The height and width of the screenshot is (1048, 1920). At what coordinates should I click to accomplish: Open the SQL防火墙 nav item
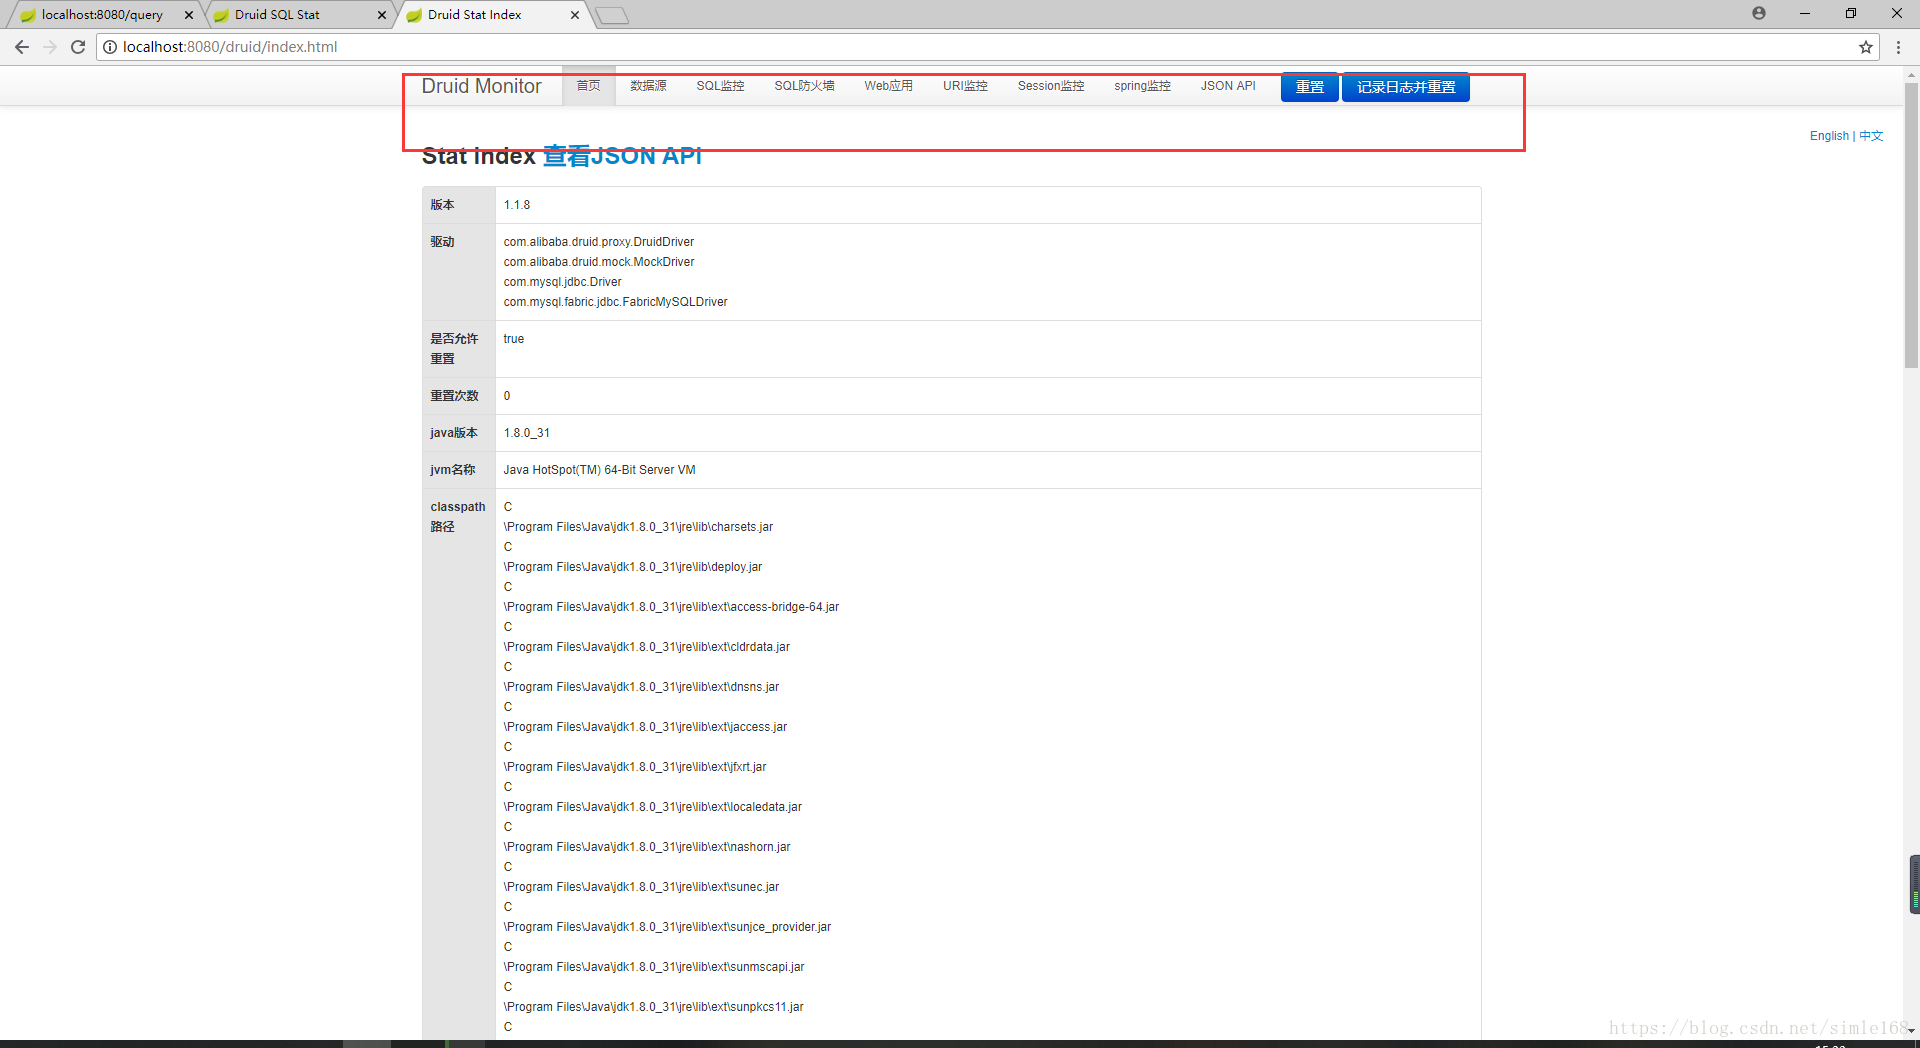pos(804,86)
